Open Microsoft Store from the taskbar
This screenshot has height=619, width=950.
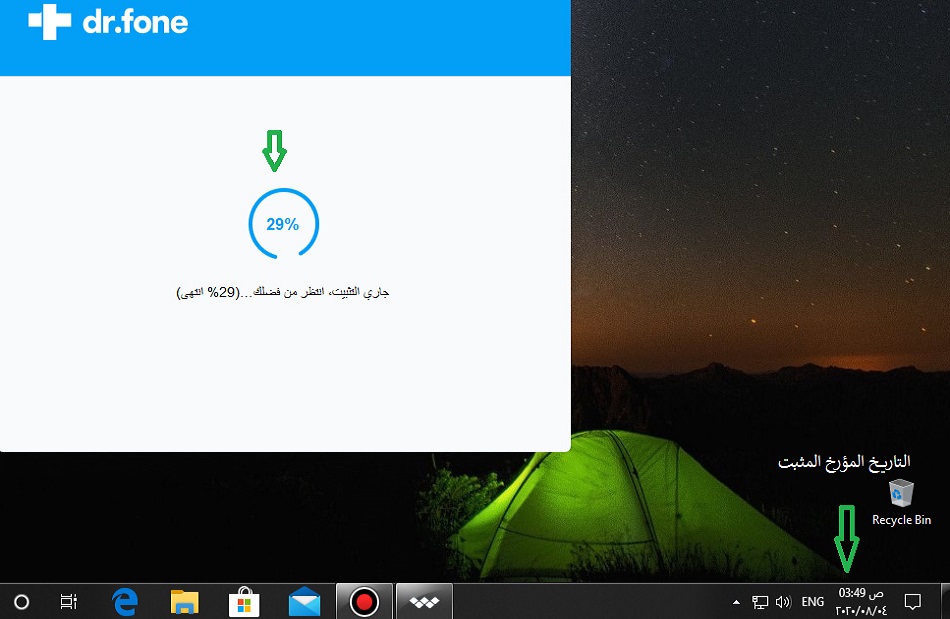tap(245, 602)
